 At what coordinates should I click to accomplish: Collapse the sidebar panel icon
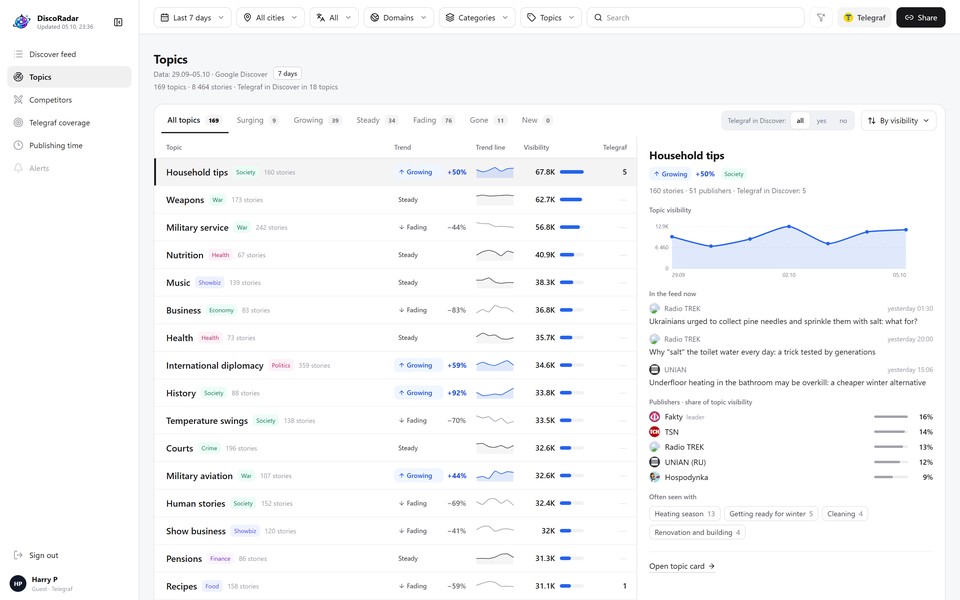point(118,22)
